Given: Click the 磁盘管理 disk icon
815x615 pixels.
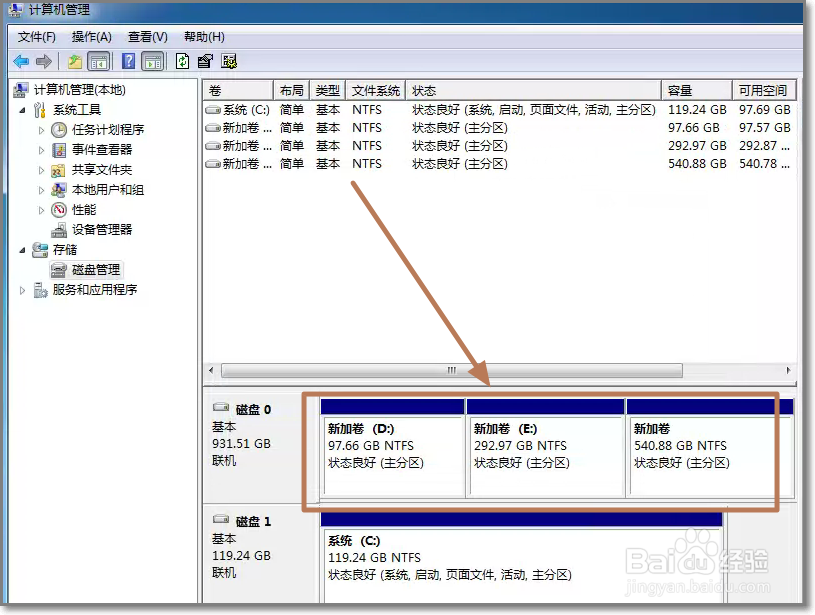Looking at the screenshot, I should point(59,270).
